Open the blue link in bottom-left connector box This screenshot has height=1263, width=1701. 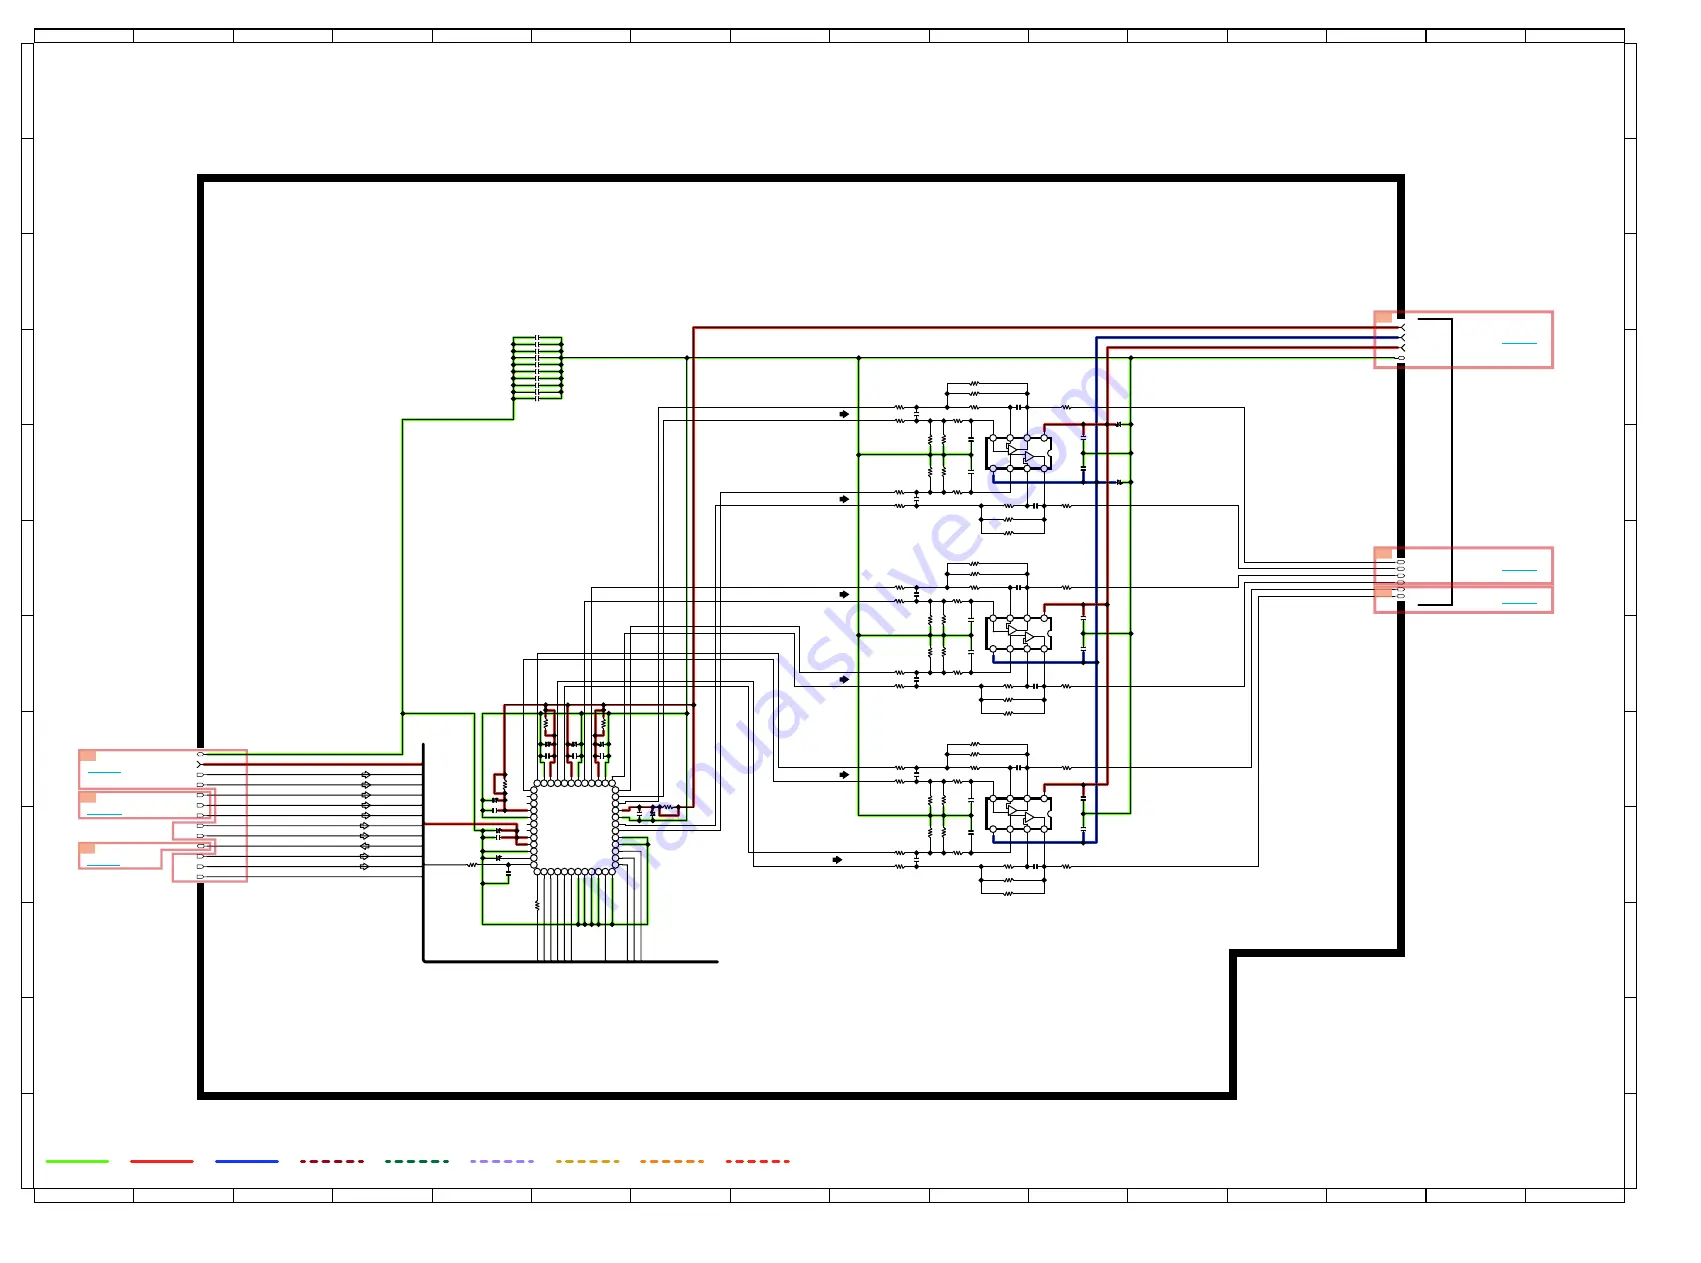[103, 864]
